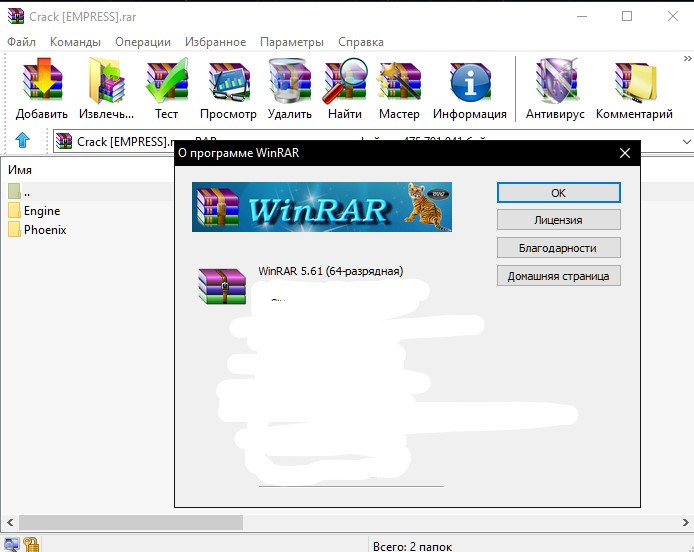This screenshot has width=694, height=552.
Task: Click the Лицензия button
Action: tap(558, 220)
